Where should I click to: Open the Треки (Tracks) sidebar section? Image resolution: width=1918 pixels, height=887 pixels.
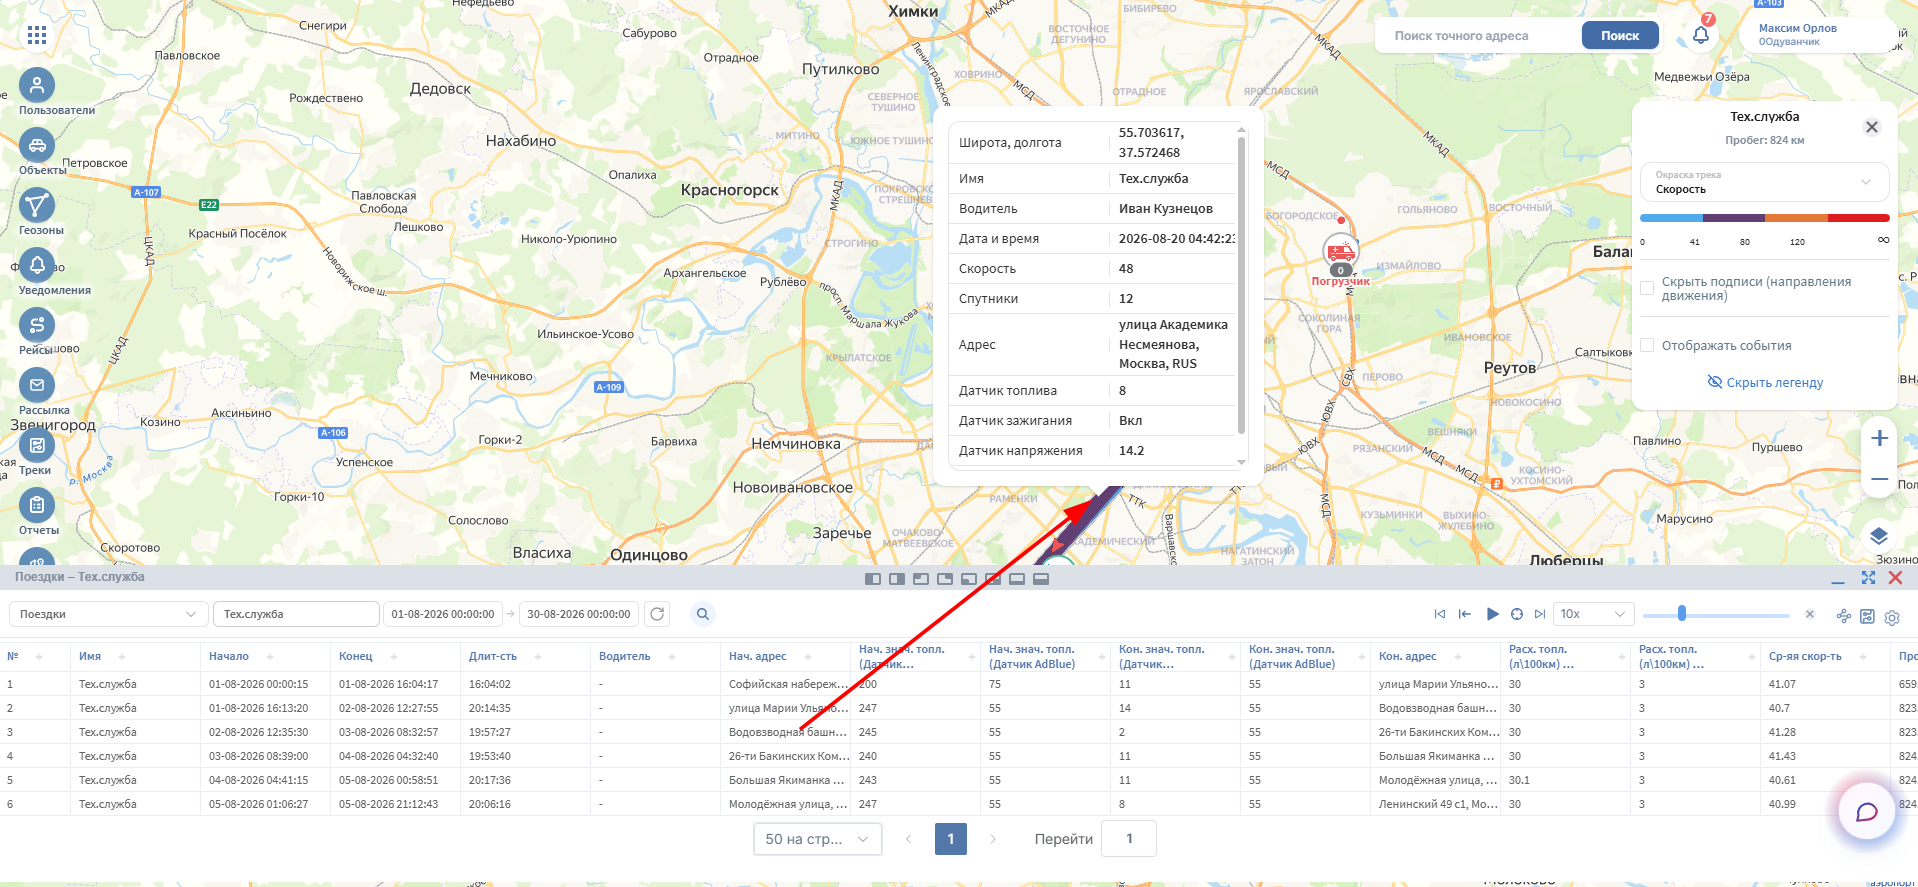pyautogui.click(x=37, y=446)
